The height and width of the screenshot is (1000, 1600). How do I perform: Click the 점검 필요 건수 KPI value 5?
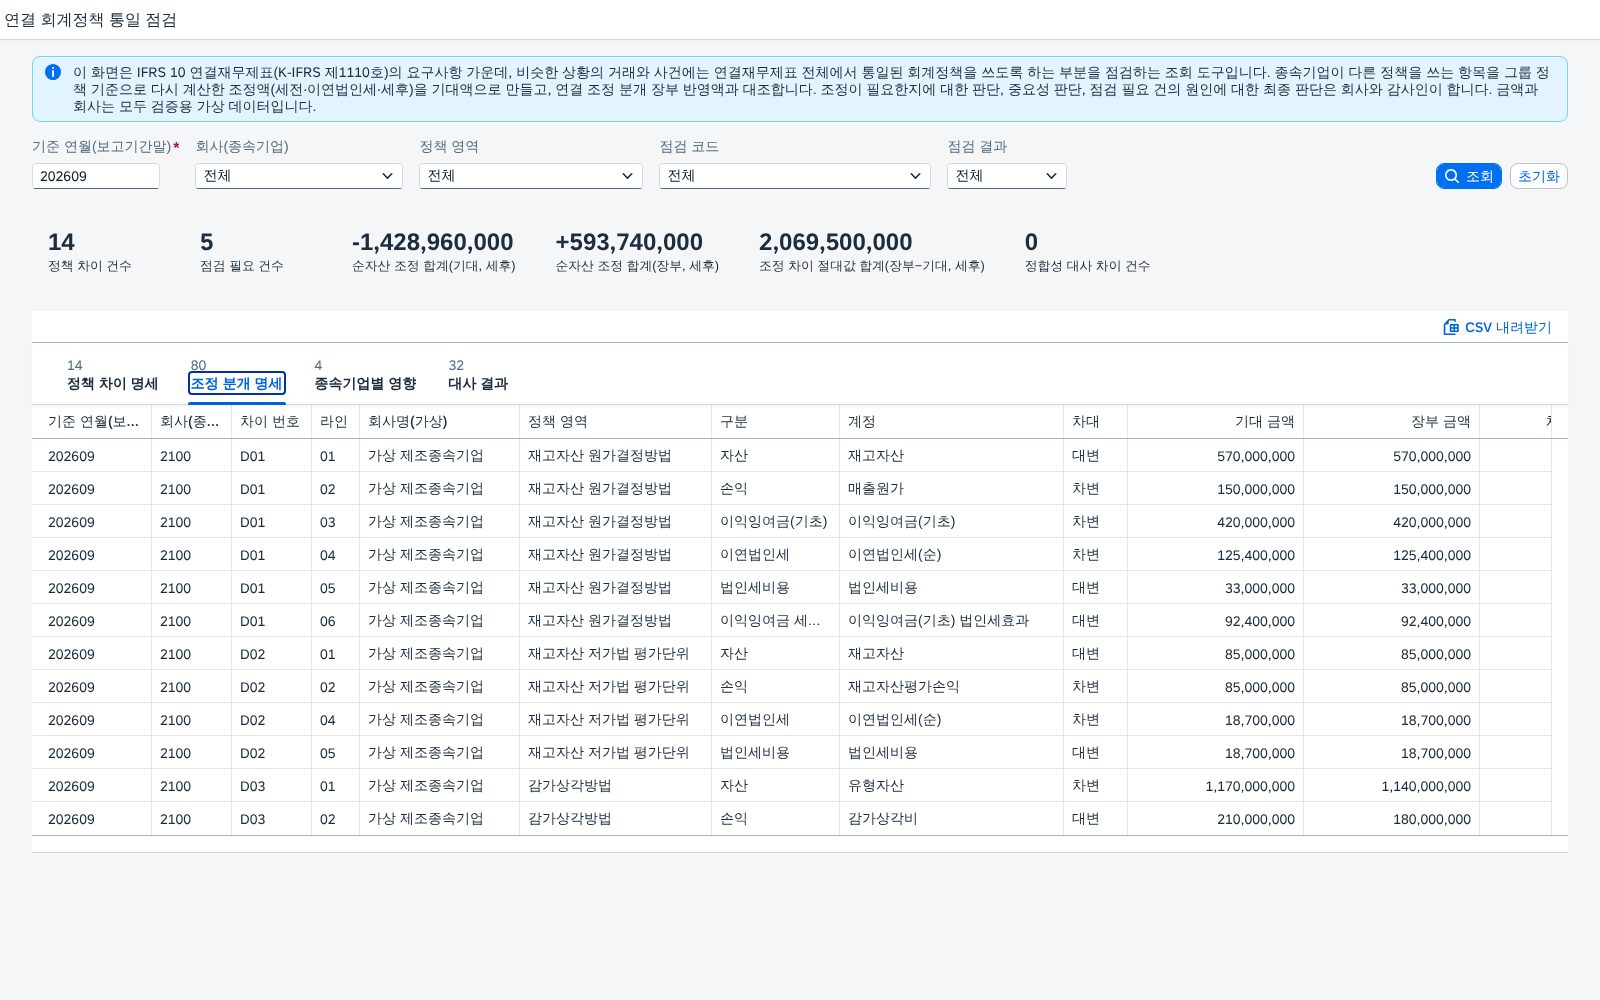pyautogui.click(x=207, y=242)
